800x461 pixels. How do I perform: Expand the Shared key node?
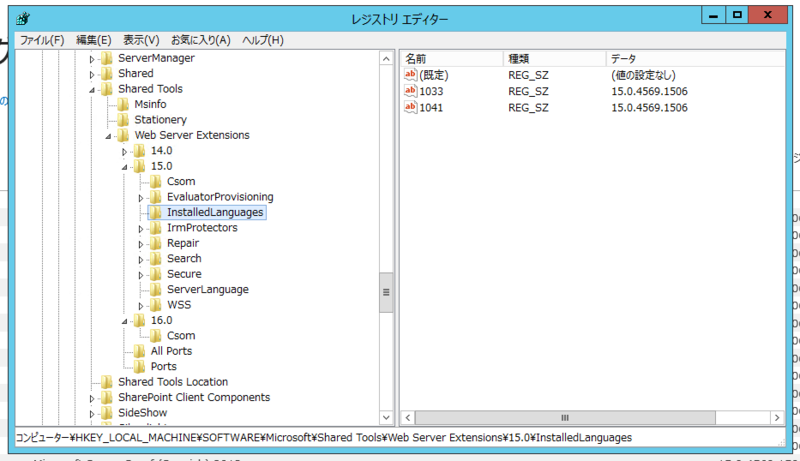[x=92, y=74]
